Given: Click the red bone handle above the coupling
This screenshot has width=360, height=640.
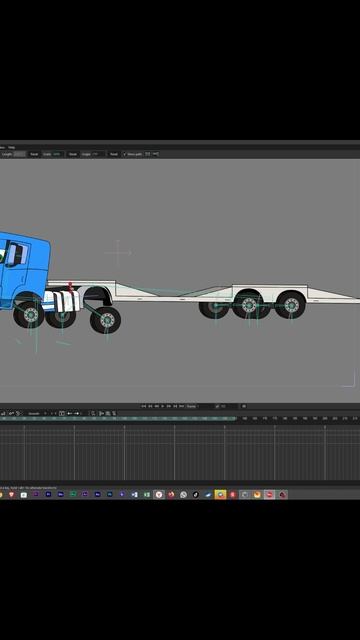Looking at the screenshot, I should click(71, 286).
